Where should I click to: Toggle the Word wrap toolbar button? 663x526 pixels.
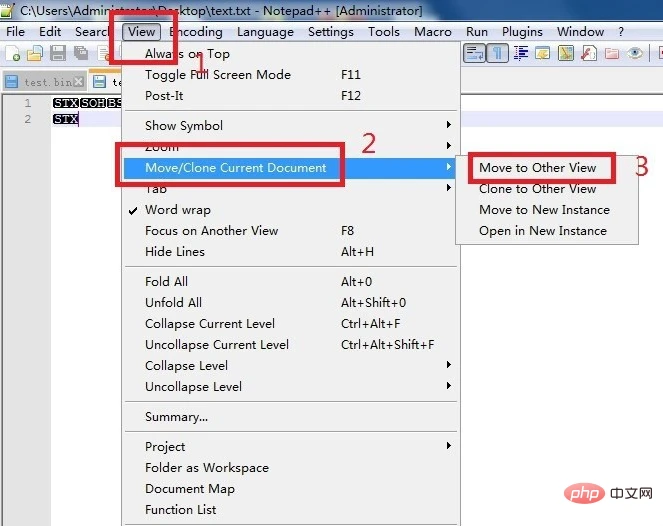click(x=475, y=53)
